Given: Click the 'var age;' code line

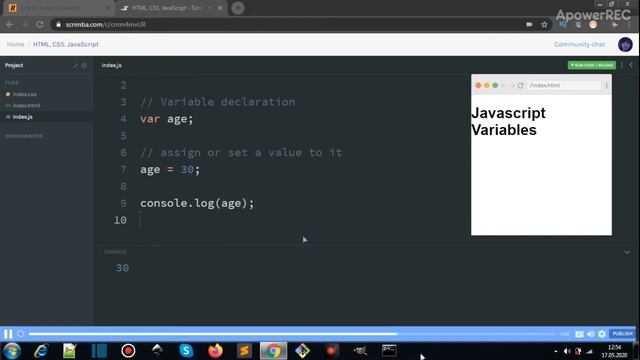Looking at the screenshot, I should (x=167, y=119).
